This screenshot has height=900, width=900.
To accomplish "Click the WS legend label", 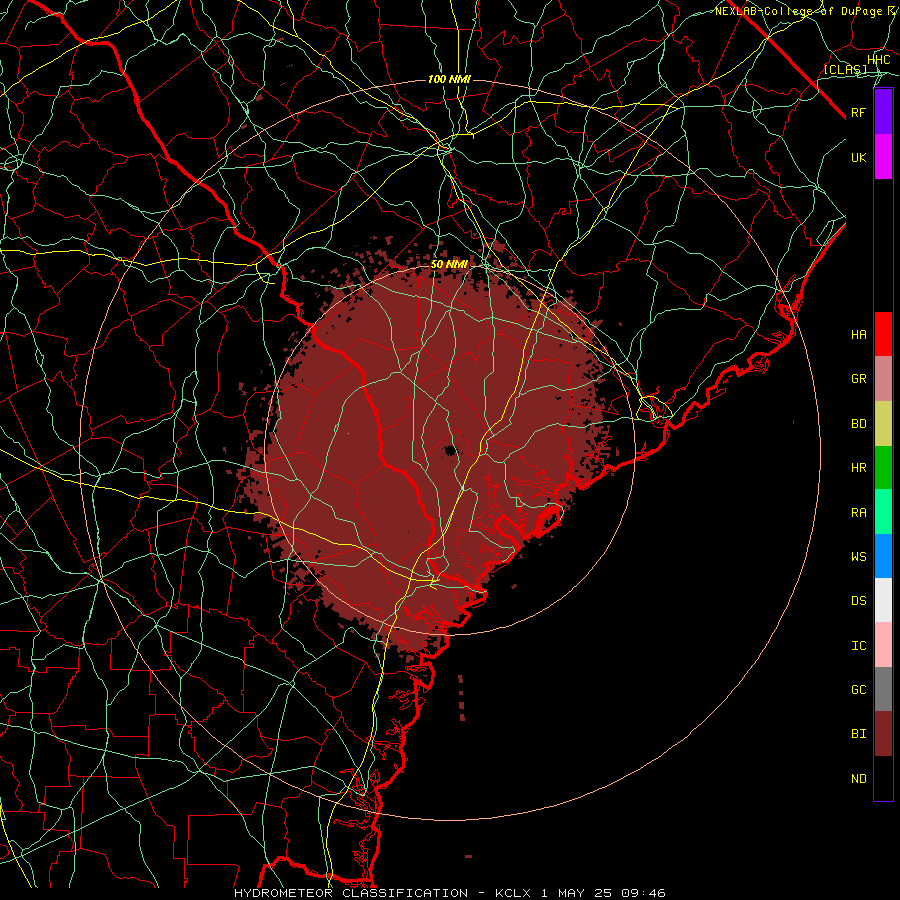I will point(858,557).
